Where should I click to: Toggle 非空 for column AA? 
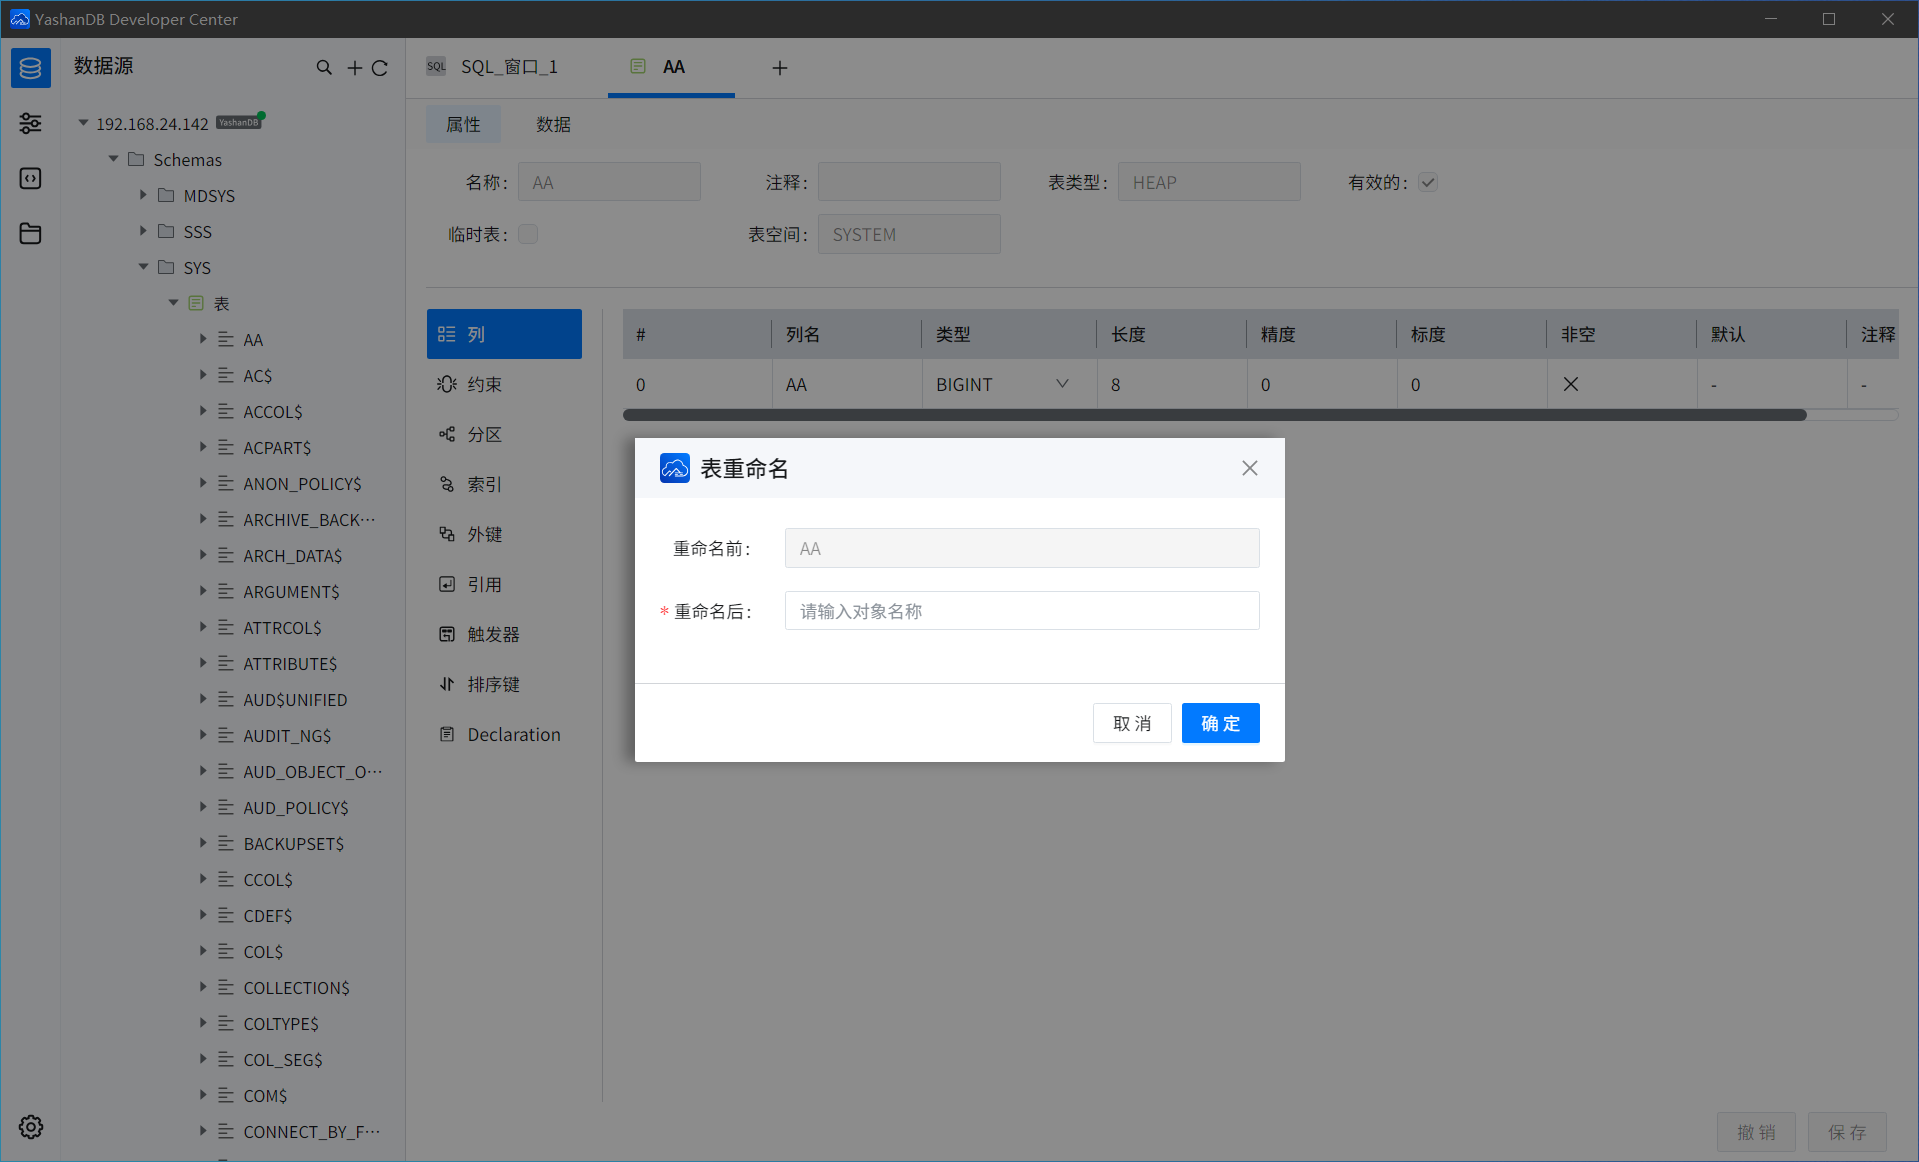(x=1570, y=383)
